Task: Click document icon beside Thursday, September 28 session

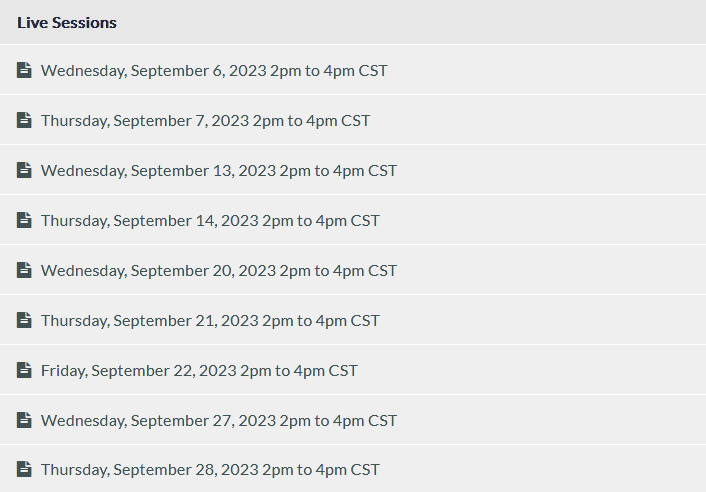Action: coord(24,469)
